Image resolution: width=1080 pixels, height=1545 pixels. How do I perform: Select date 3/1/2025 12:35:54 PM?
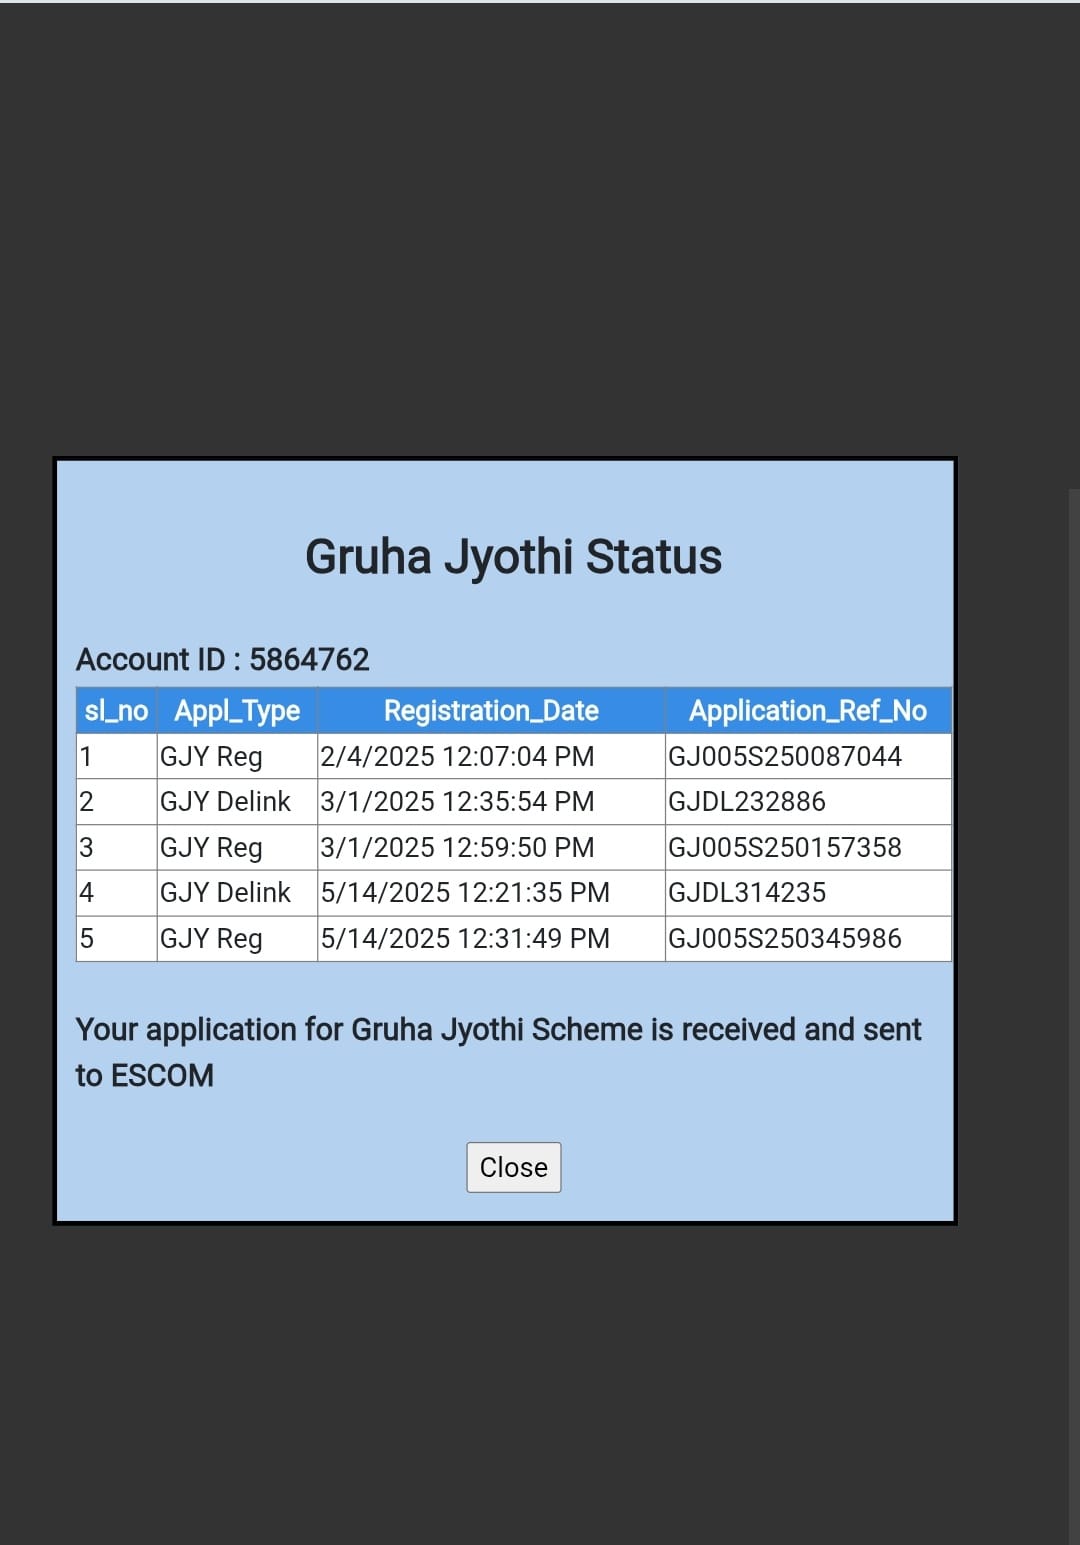pyautogui.click(x=457, y=801)
